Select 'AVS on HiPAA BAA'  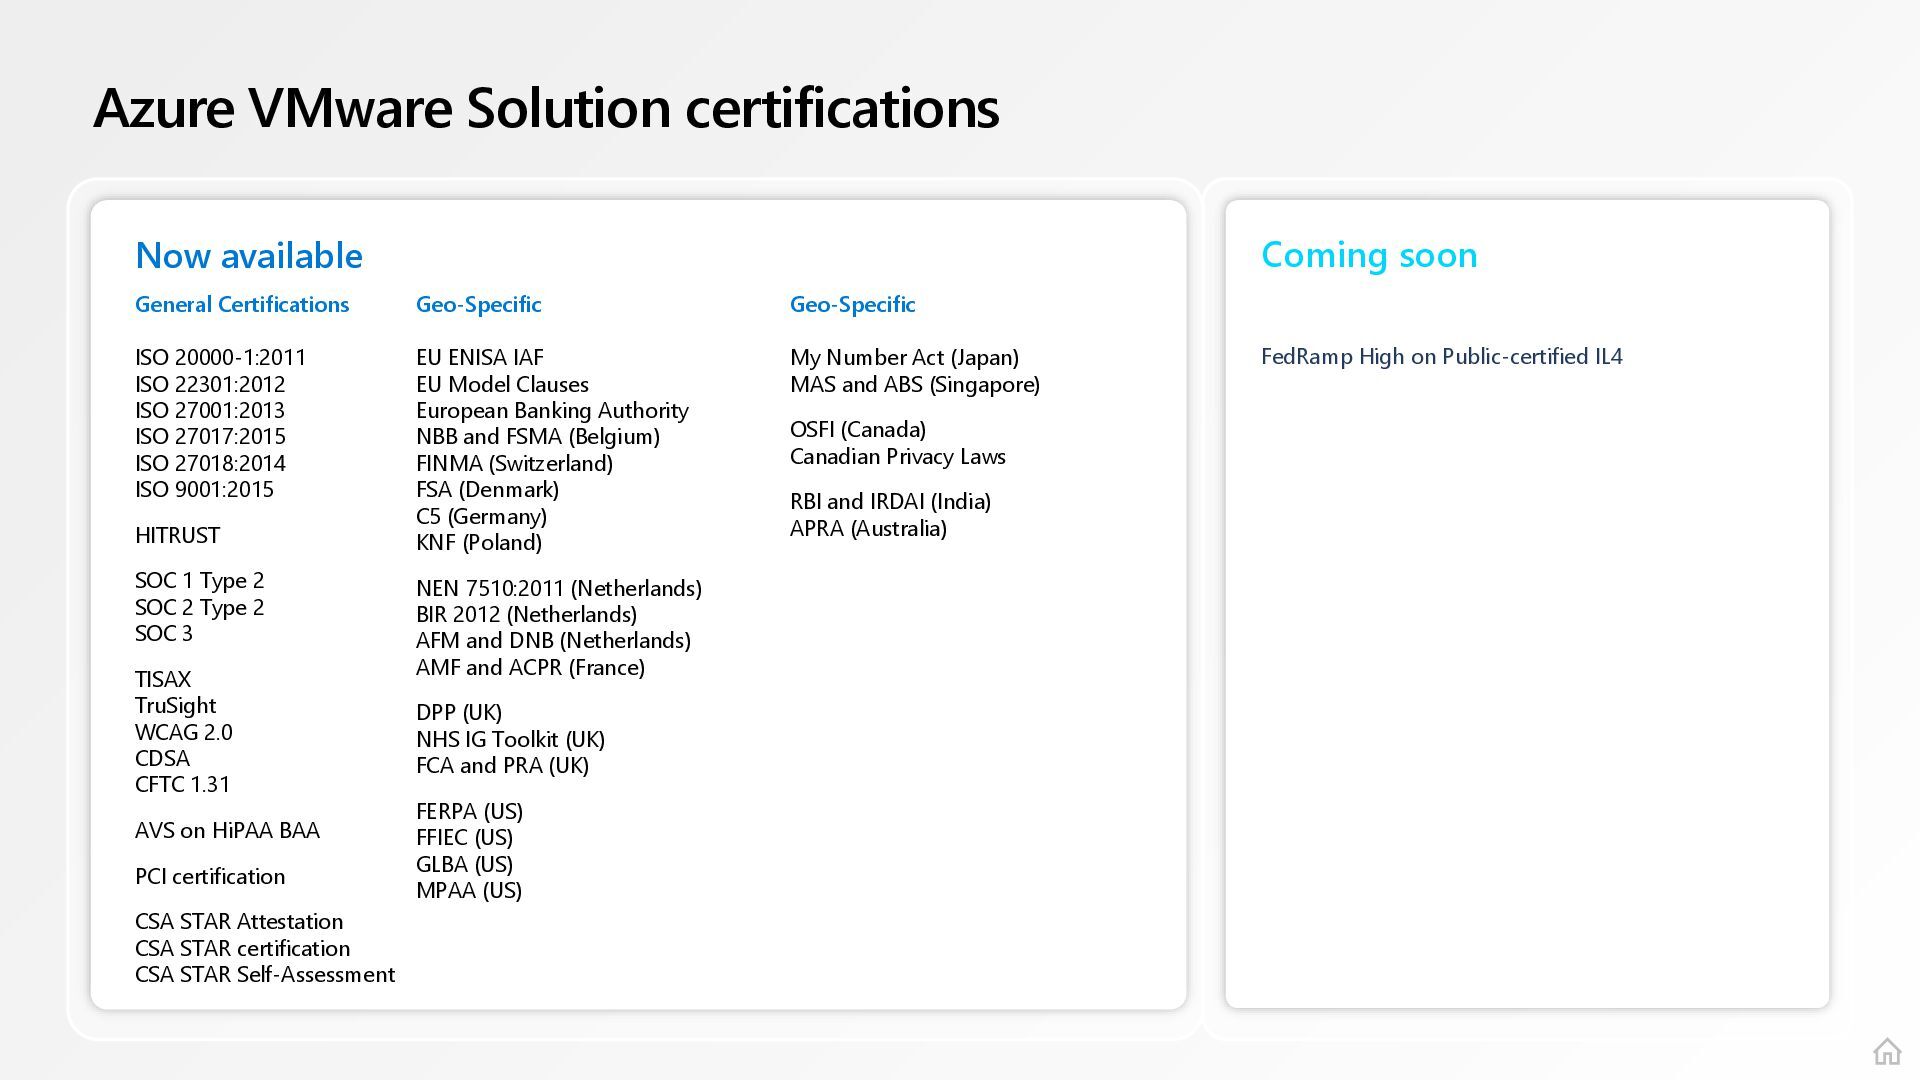click(x=228, y=830)
